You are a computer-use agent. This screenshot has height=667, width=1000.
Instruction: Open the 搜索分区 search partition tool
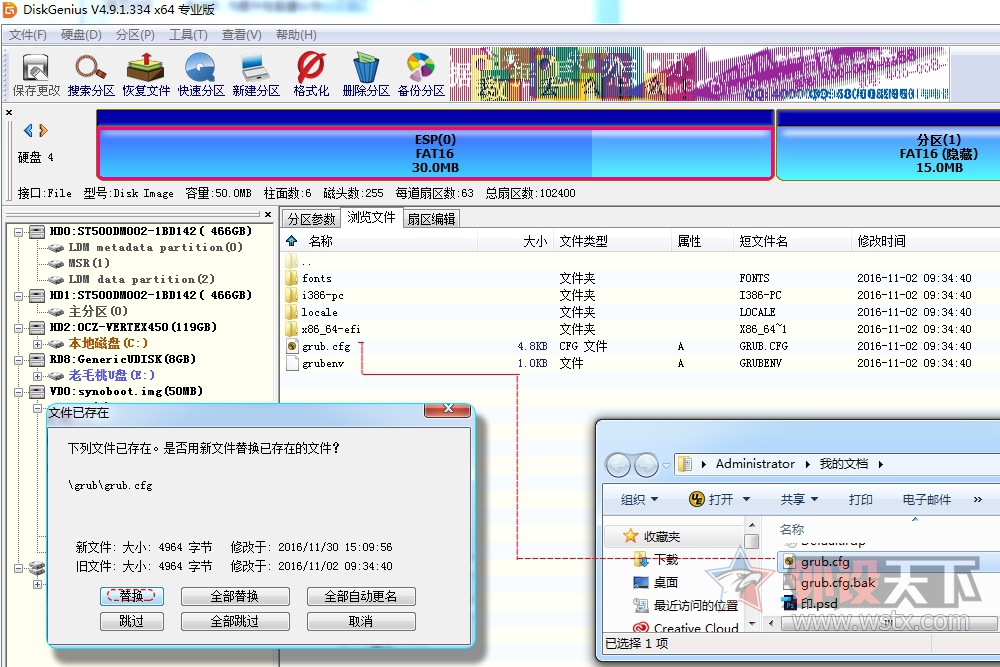[91, 75]
